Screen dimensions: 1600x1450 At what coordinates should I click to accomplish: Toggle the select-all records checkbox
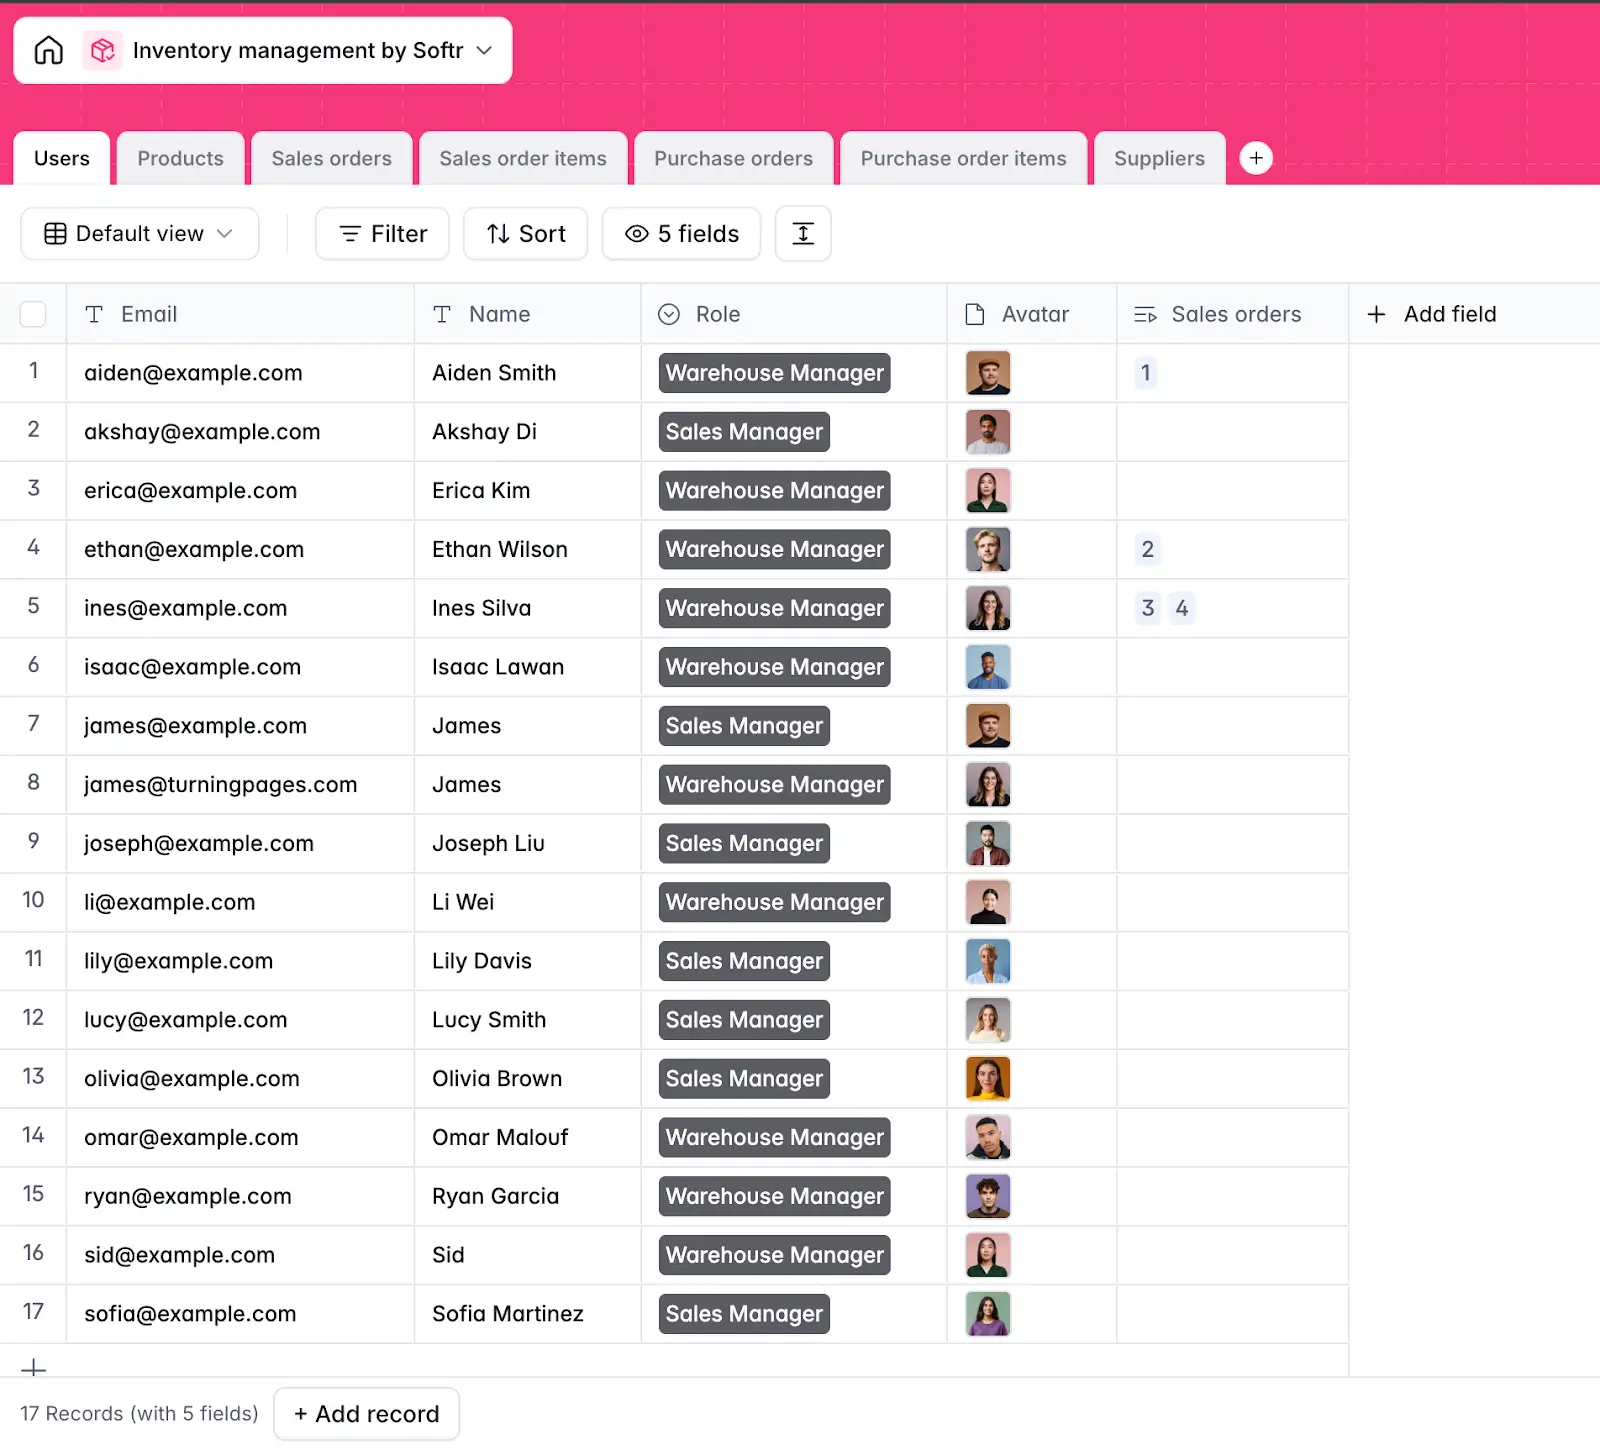[33, 313]
